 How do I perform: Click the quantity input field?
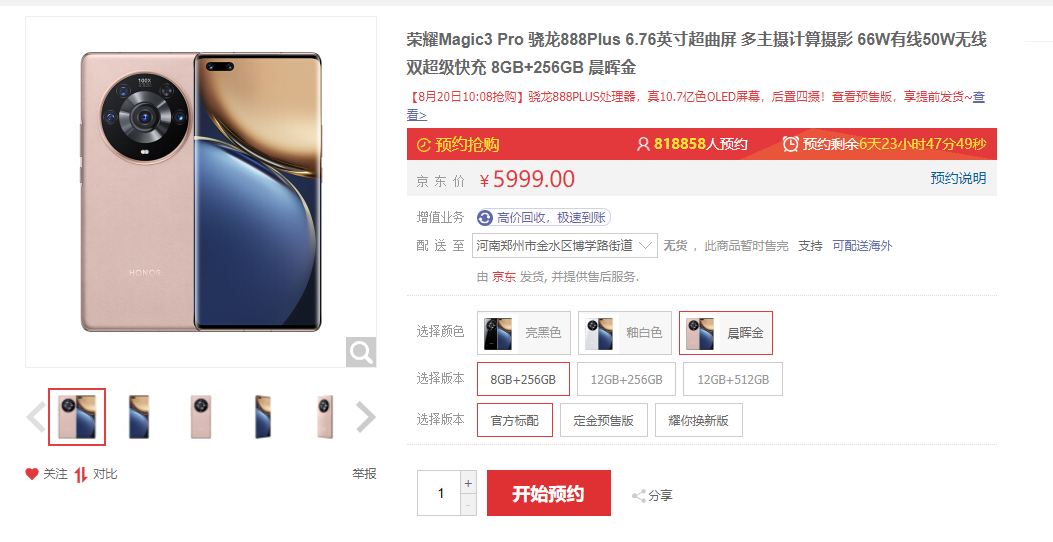pyautogui.click(x=439, y=494)
